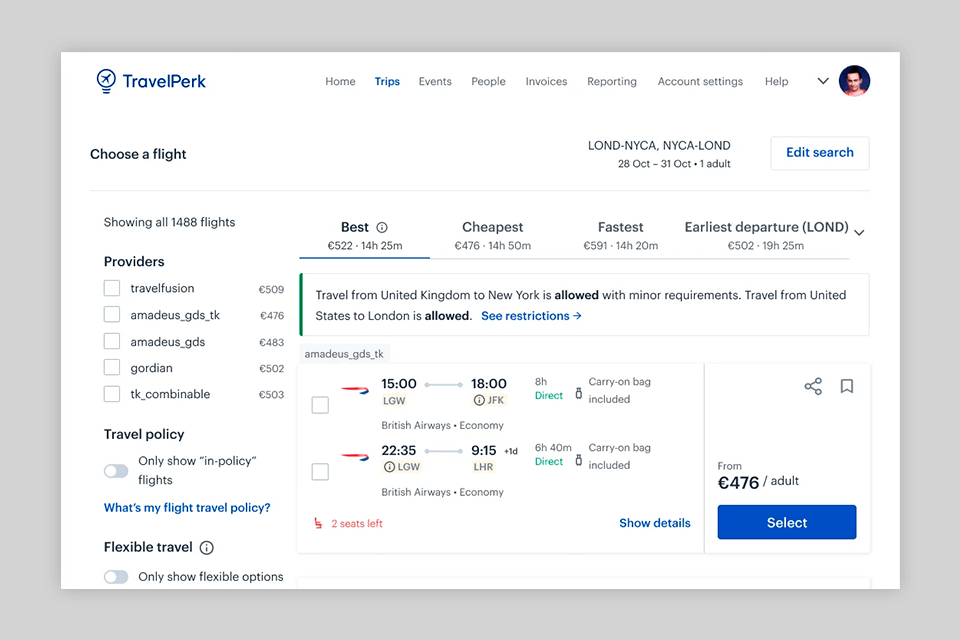Click the Flexible travel info icon
Screen dimensions: 960x640
(207, 548)
